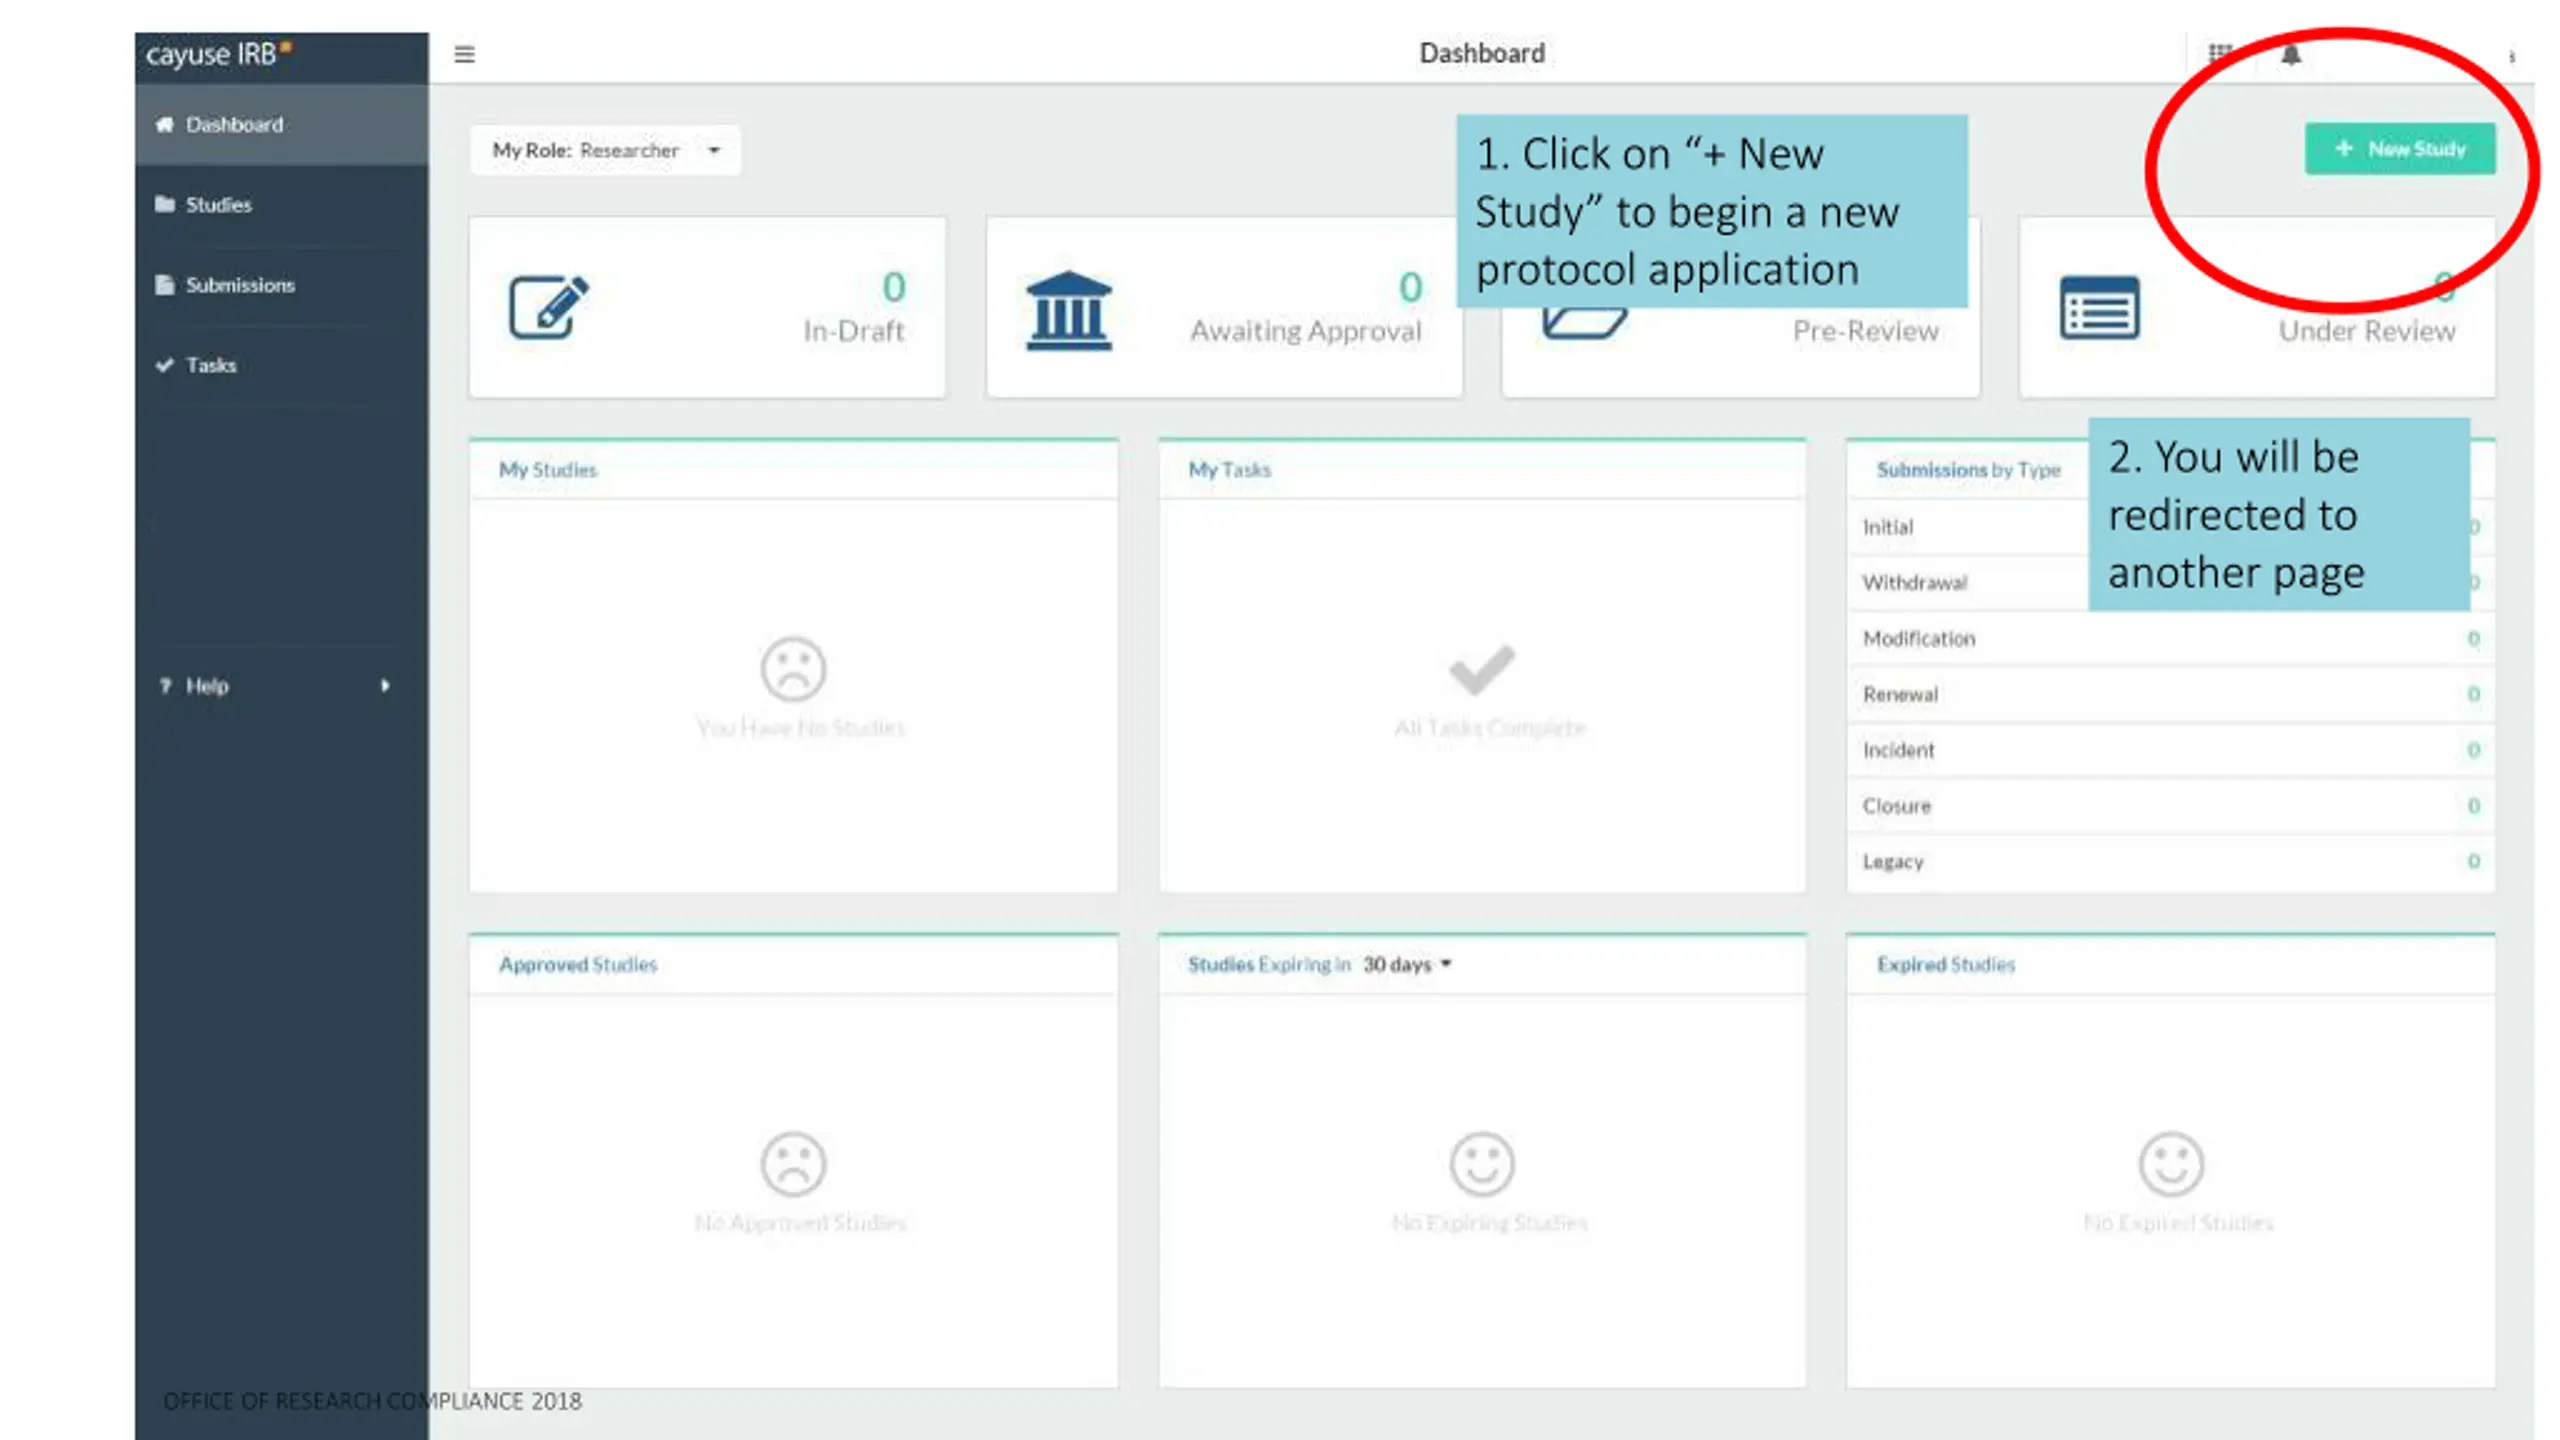
Task: Open the Approved Studies panel heading
Action: [578, 965]
